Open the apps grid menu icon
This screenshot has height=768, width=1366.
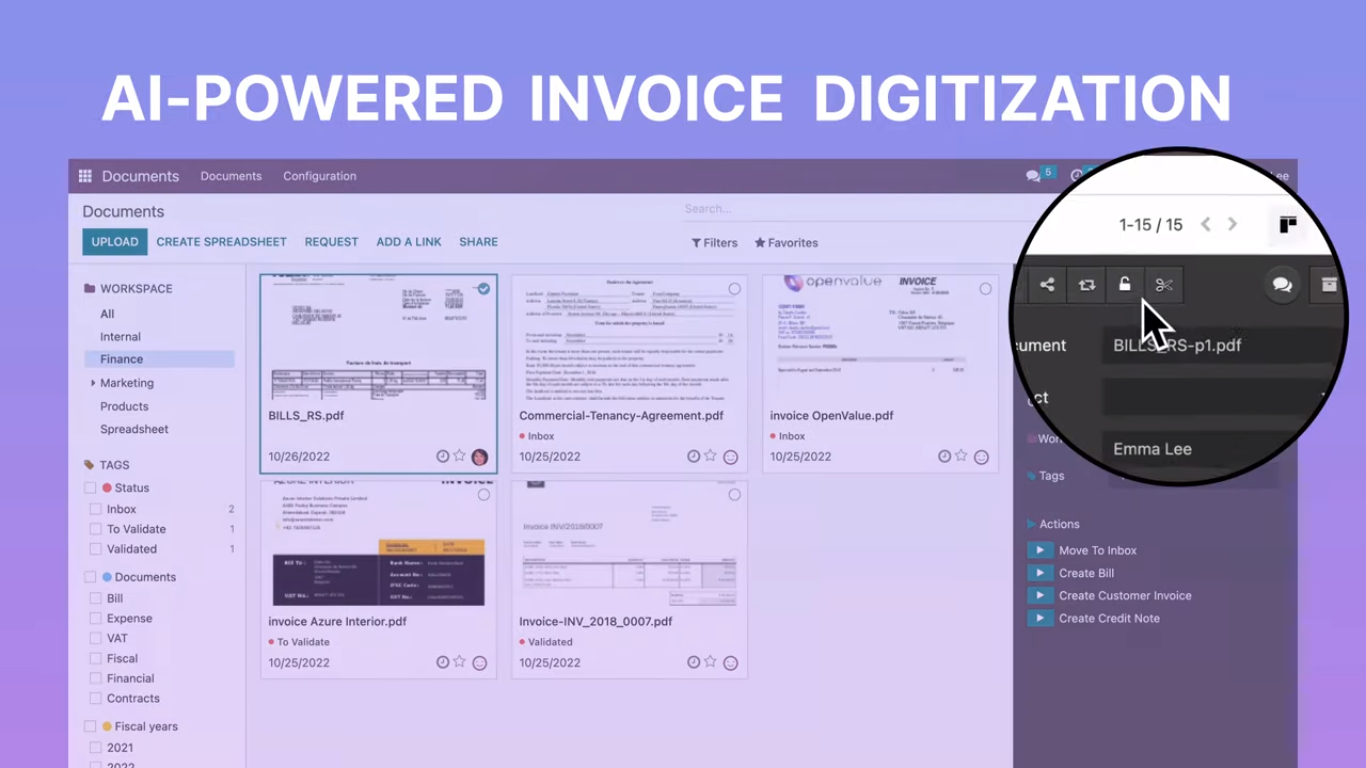click(x=85, y=176)
